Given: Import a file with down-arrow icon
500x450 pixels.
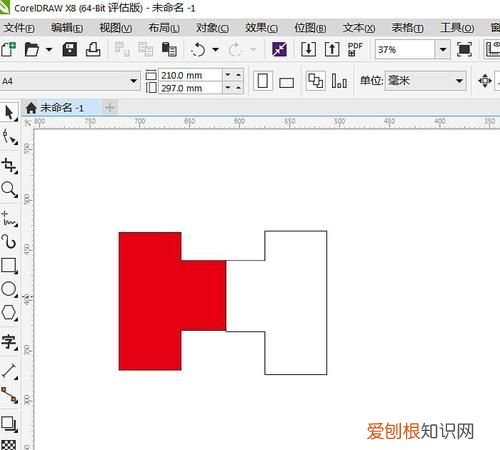Looking at the screenshot, I should [308, 49].
